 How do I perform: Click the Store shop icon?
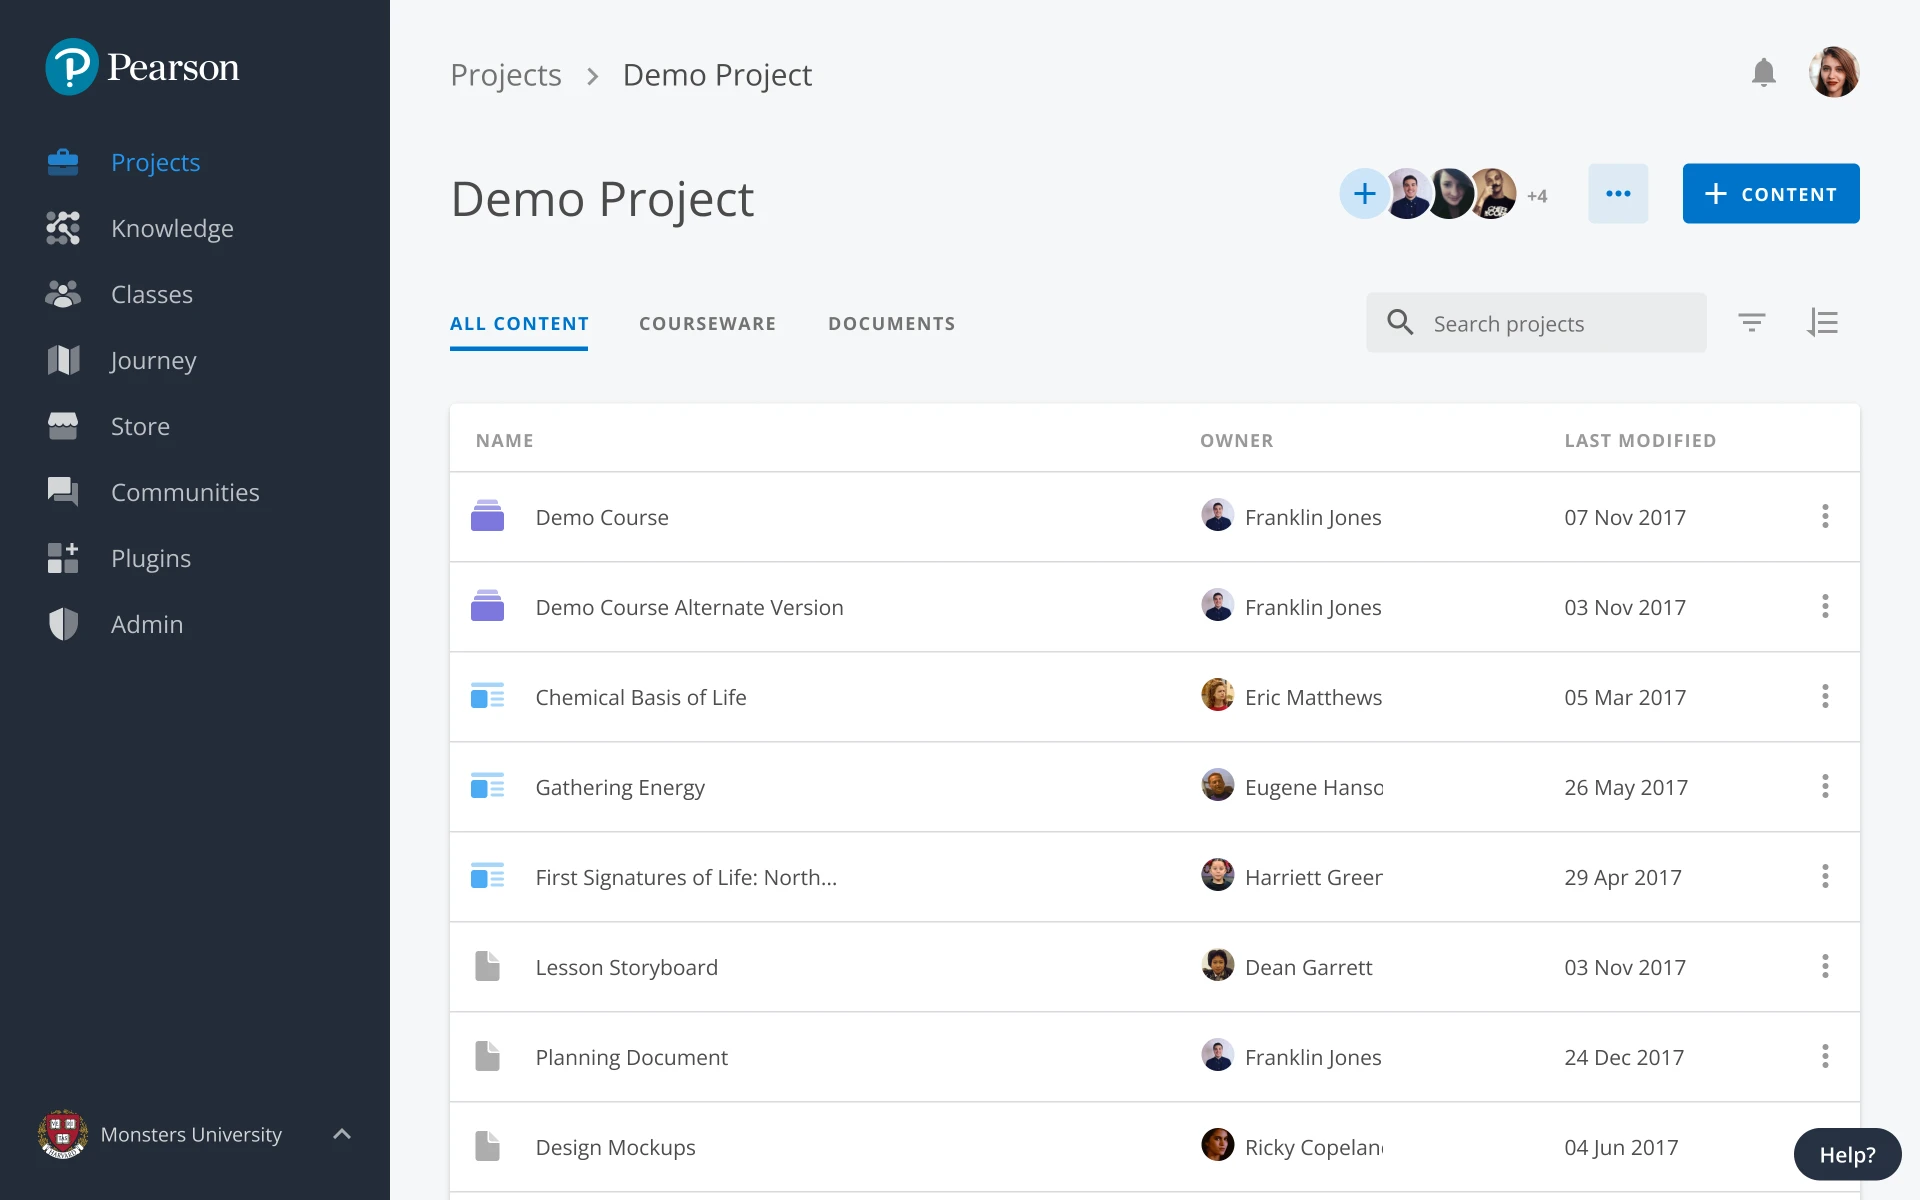[x=63, y=426]
